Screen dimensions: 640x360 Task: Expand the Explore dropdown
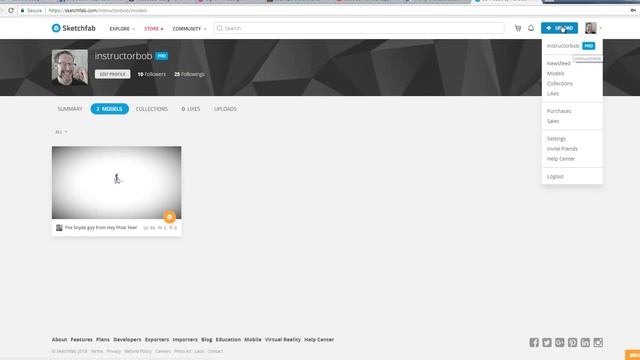point(122,29)
